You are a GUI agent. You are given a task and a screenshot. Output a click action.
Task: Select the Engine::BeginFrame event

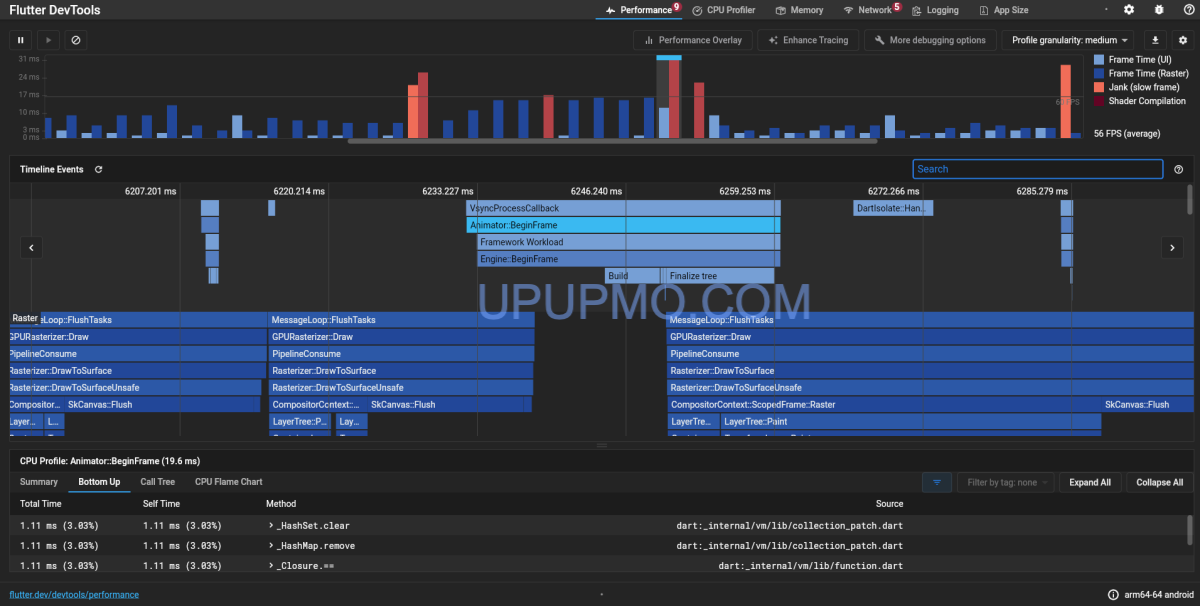tap(628, 259)
